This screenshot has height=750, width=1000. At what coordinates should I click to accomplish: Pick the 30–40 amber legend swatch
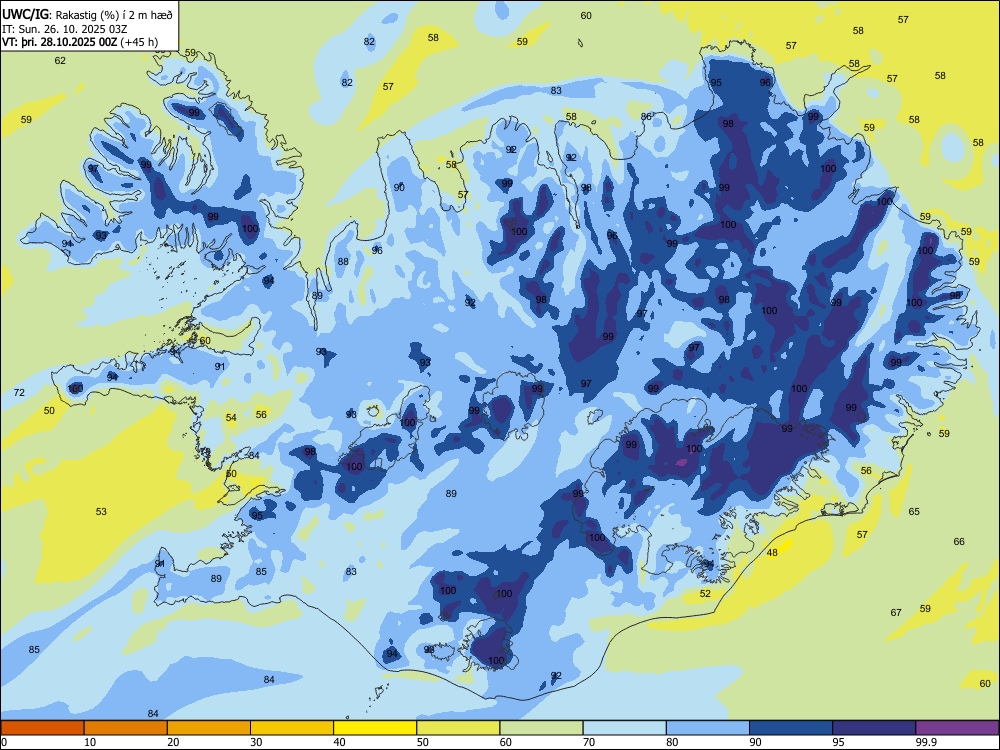pos(292,728)
